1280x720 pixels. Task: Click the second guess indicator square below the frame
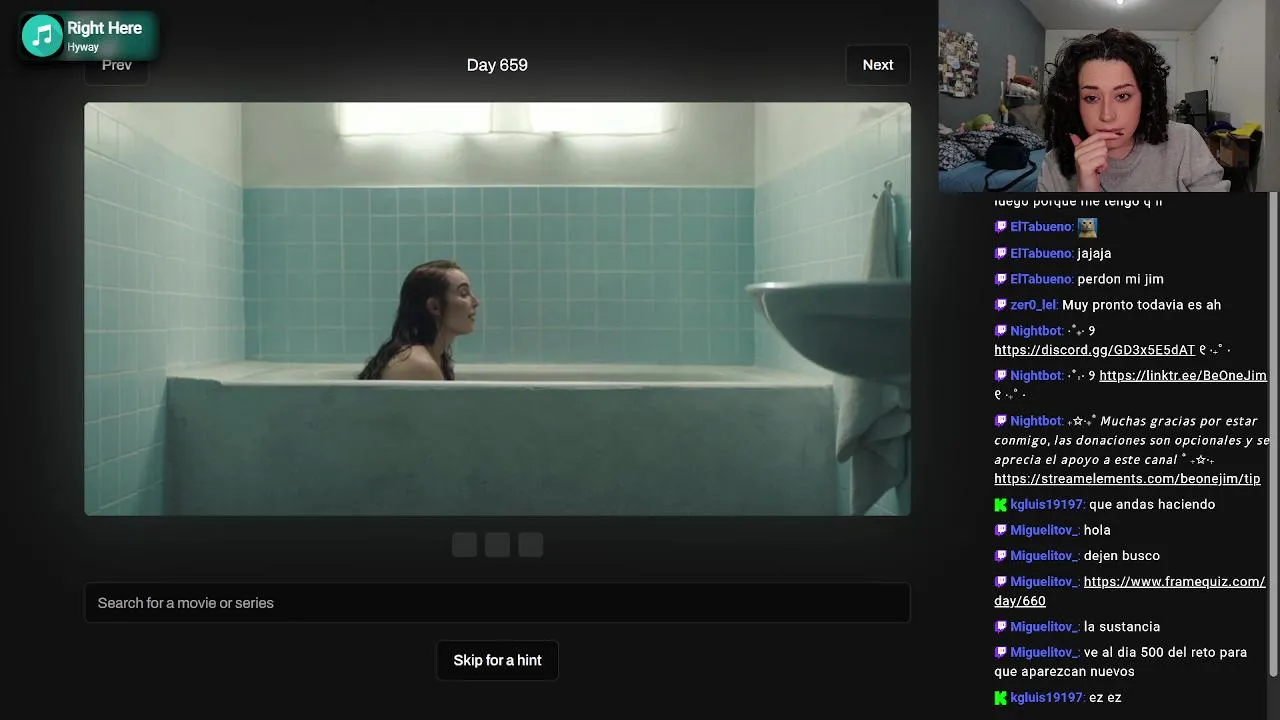click(x=497, y=545)
